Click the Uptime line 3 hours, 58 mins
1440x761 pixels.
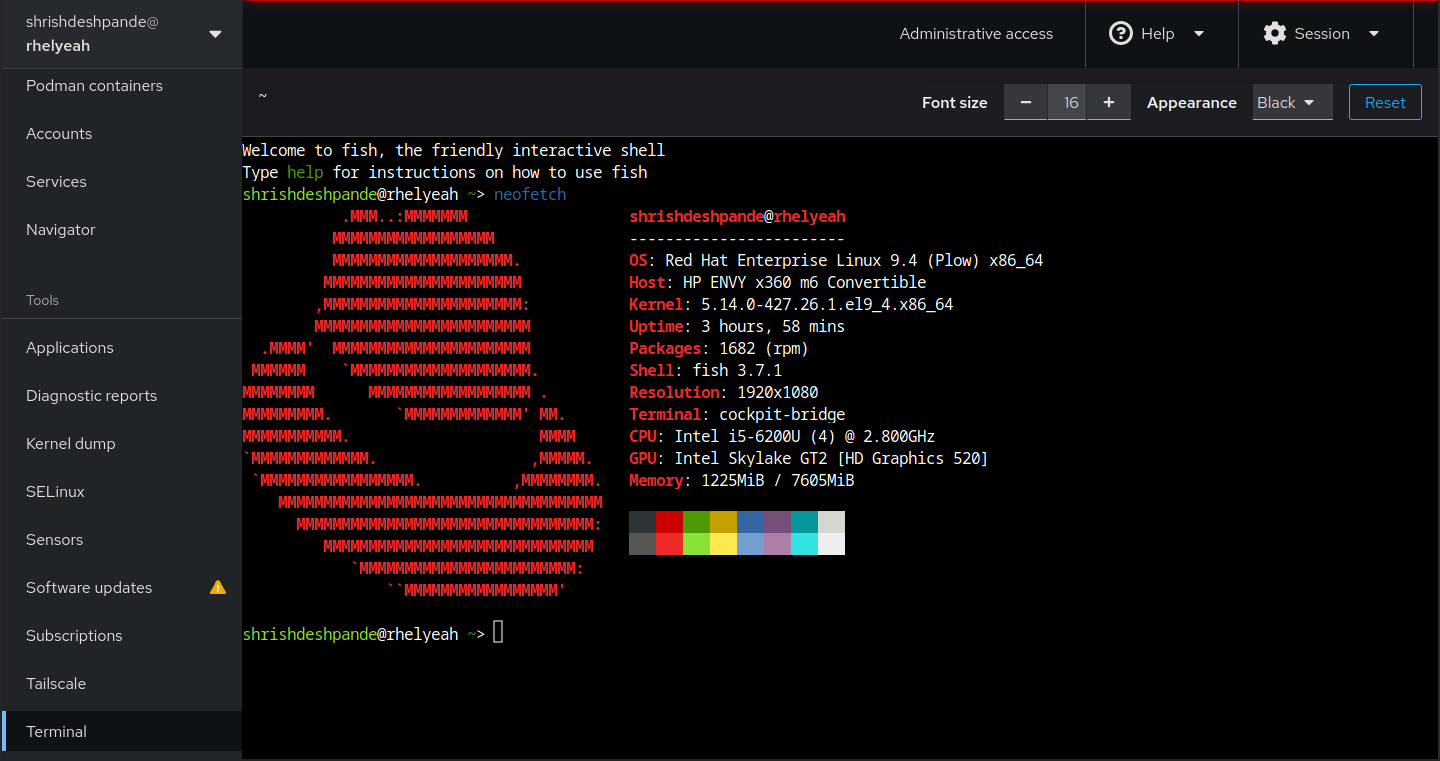pyautogui.click(x=737, y=326)
